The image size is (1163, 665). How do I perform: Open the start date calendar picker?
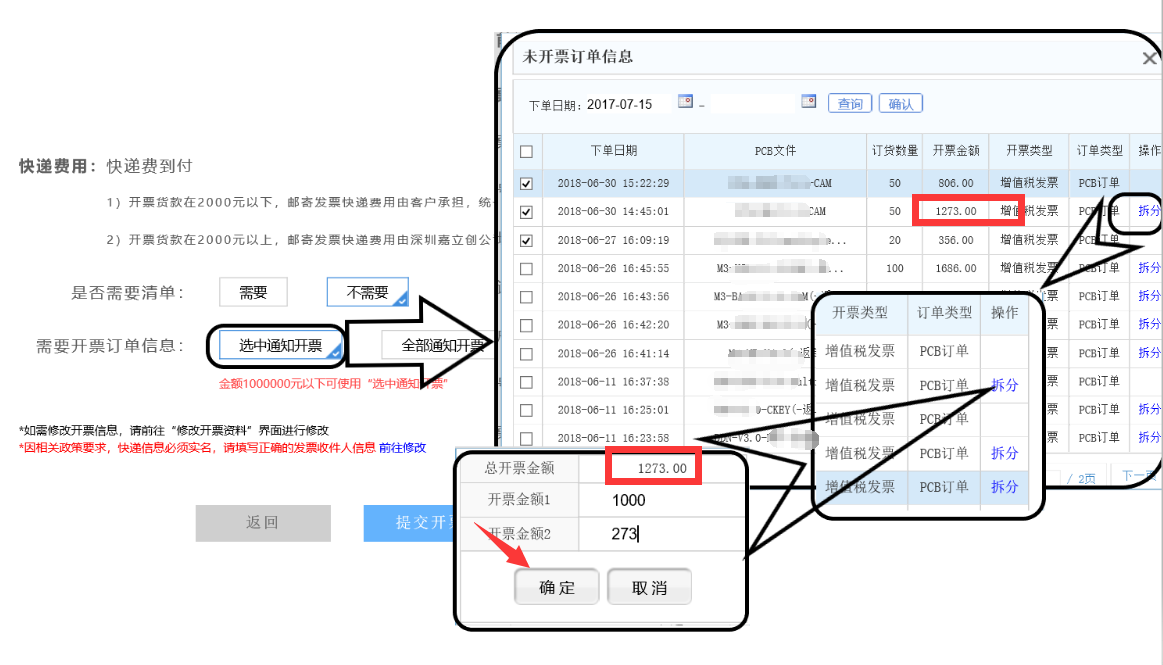point(685,102)
